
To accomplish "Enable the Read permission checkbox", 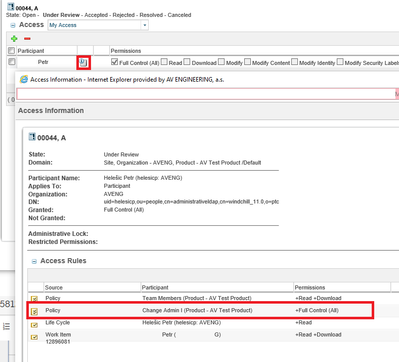I will (x=164, y=62).
